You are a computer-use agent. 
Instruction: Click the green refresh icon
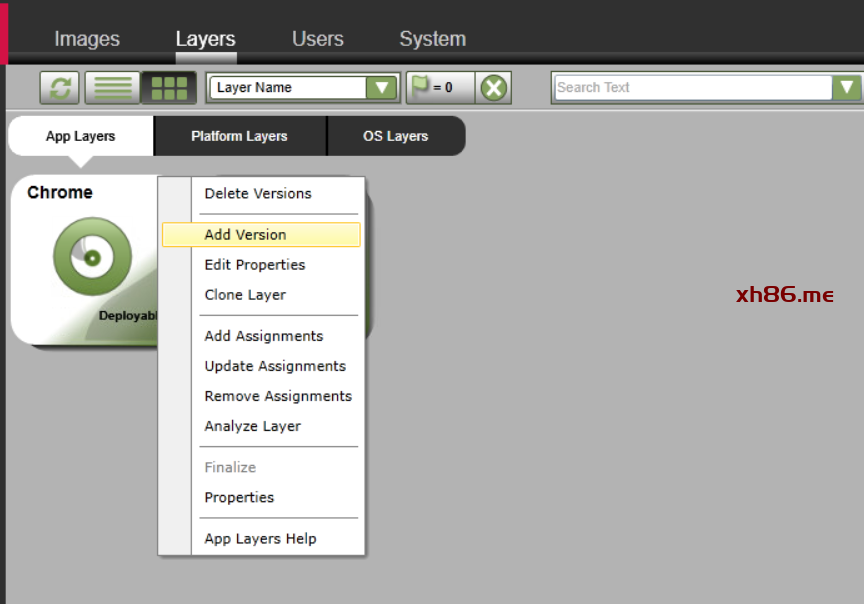[60, 88]
